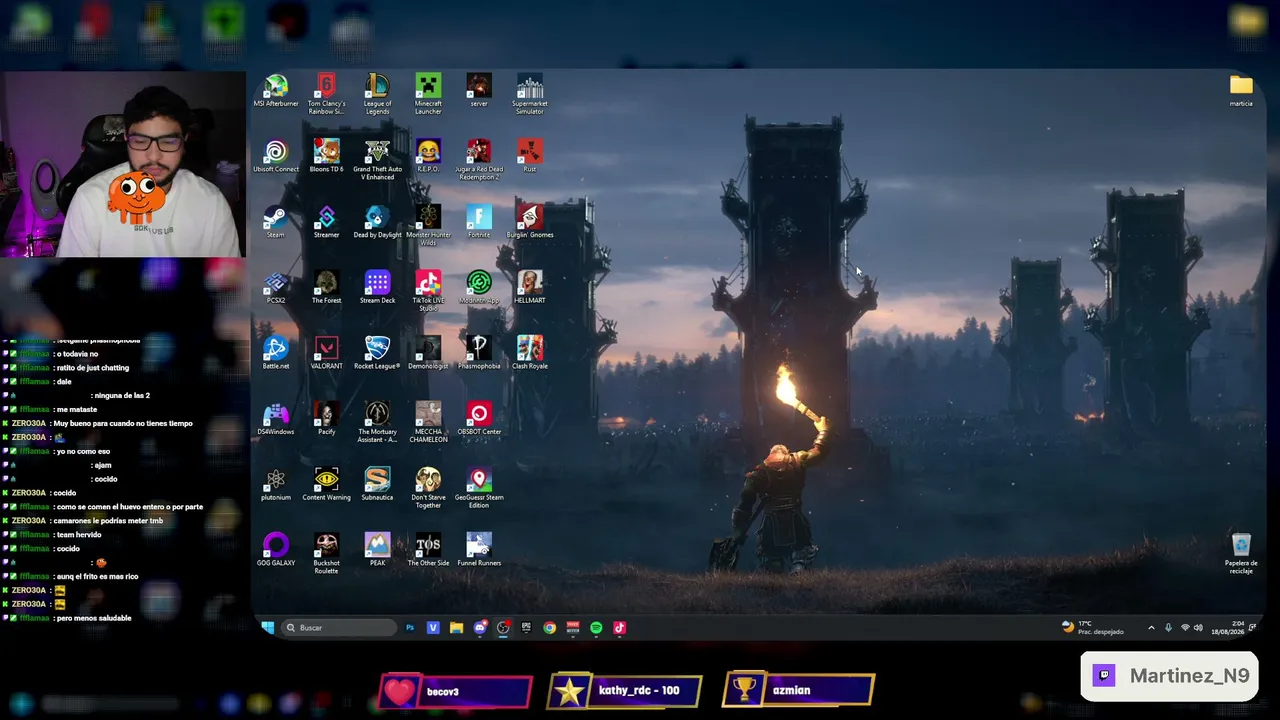Screen dimensions: 1280x720
Task: Click the Discord taskbar icon
Action: [480, 628]
